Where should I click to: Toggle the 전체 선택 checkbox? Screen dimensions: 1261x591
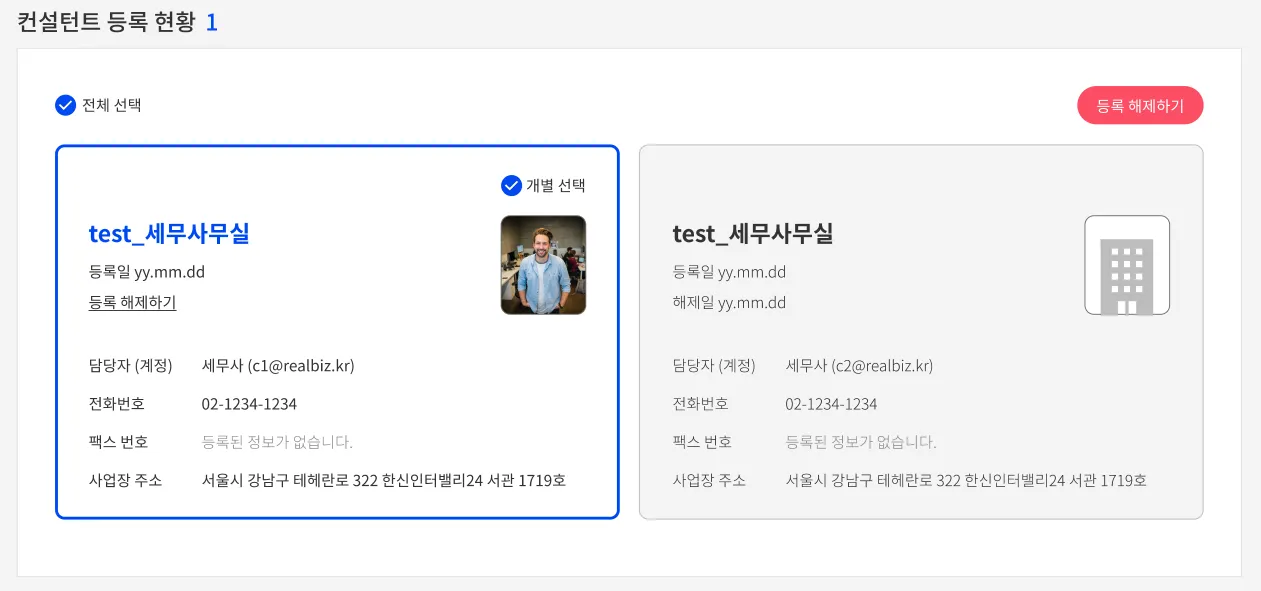[66, 105]
